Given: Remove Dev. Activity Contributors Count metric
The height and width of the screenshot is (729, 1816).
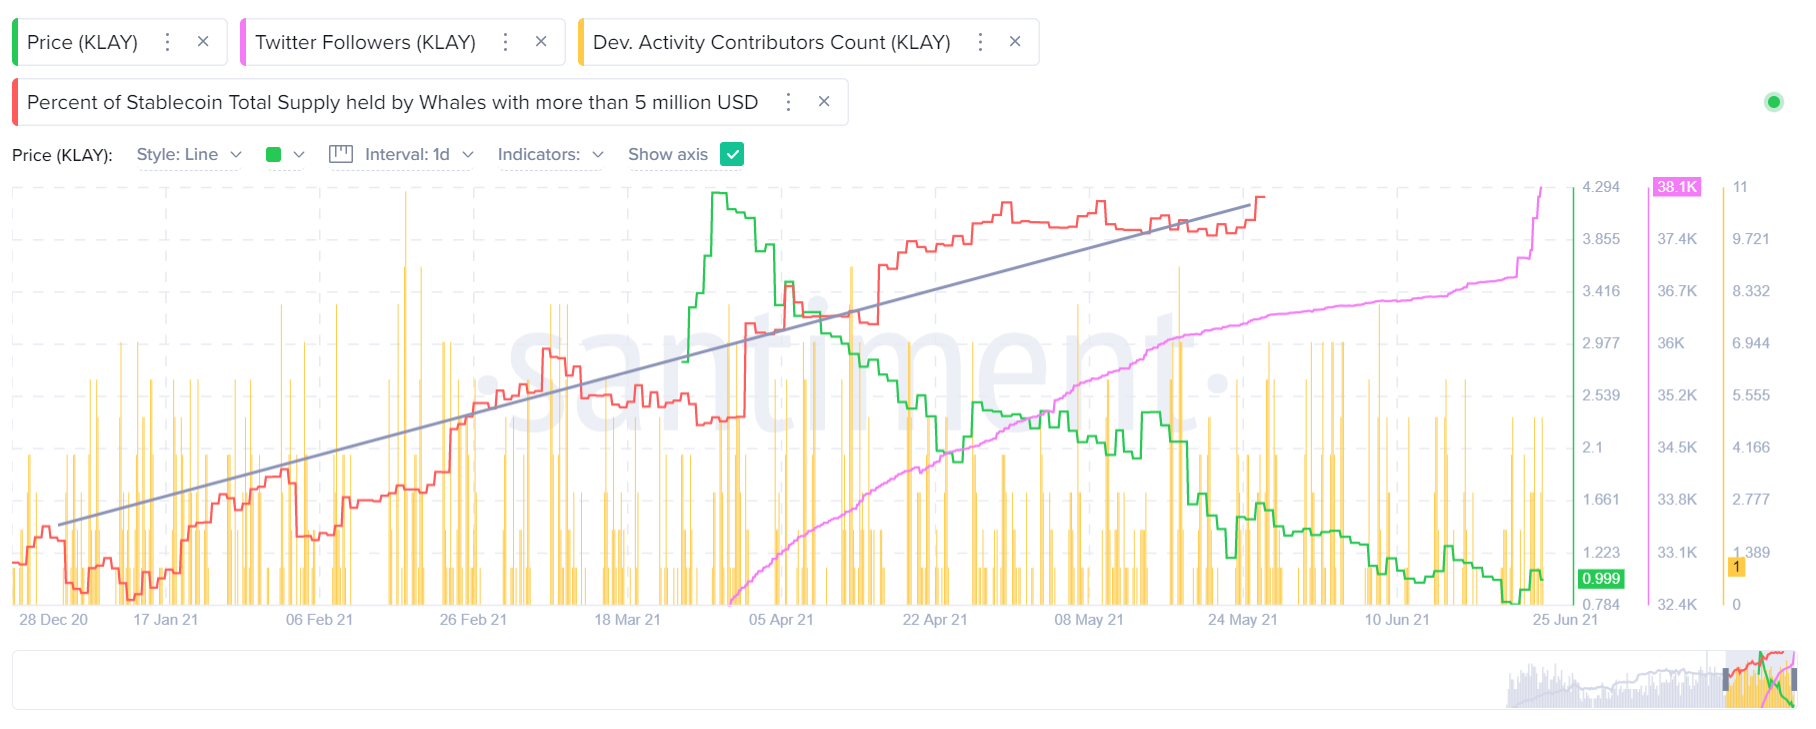Looking at the screenshot, I should click(1015, 42).
